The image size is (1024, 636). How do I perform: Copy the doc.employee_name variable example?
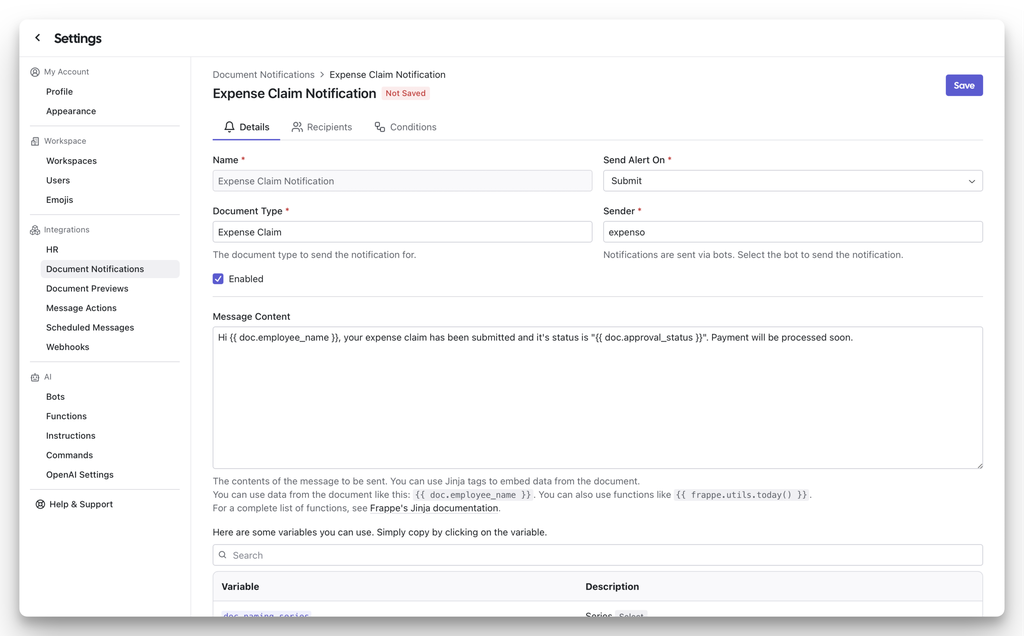[474, 495]
